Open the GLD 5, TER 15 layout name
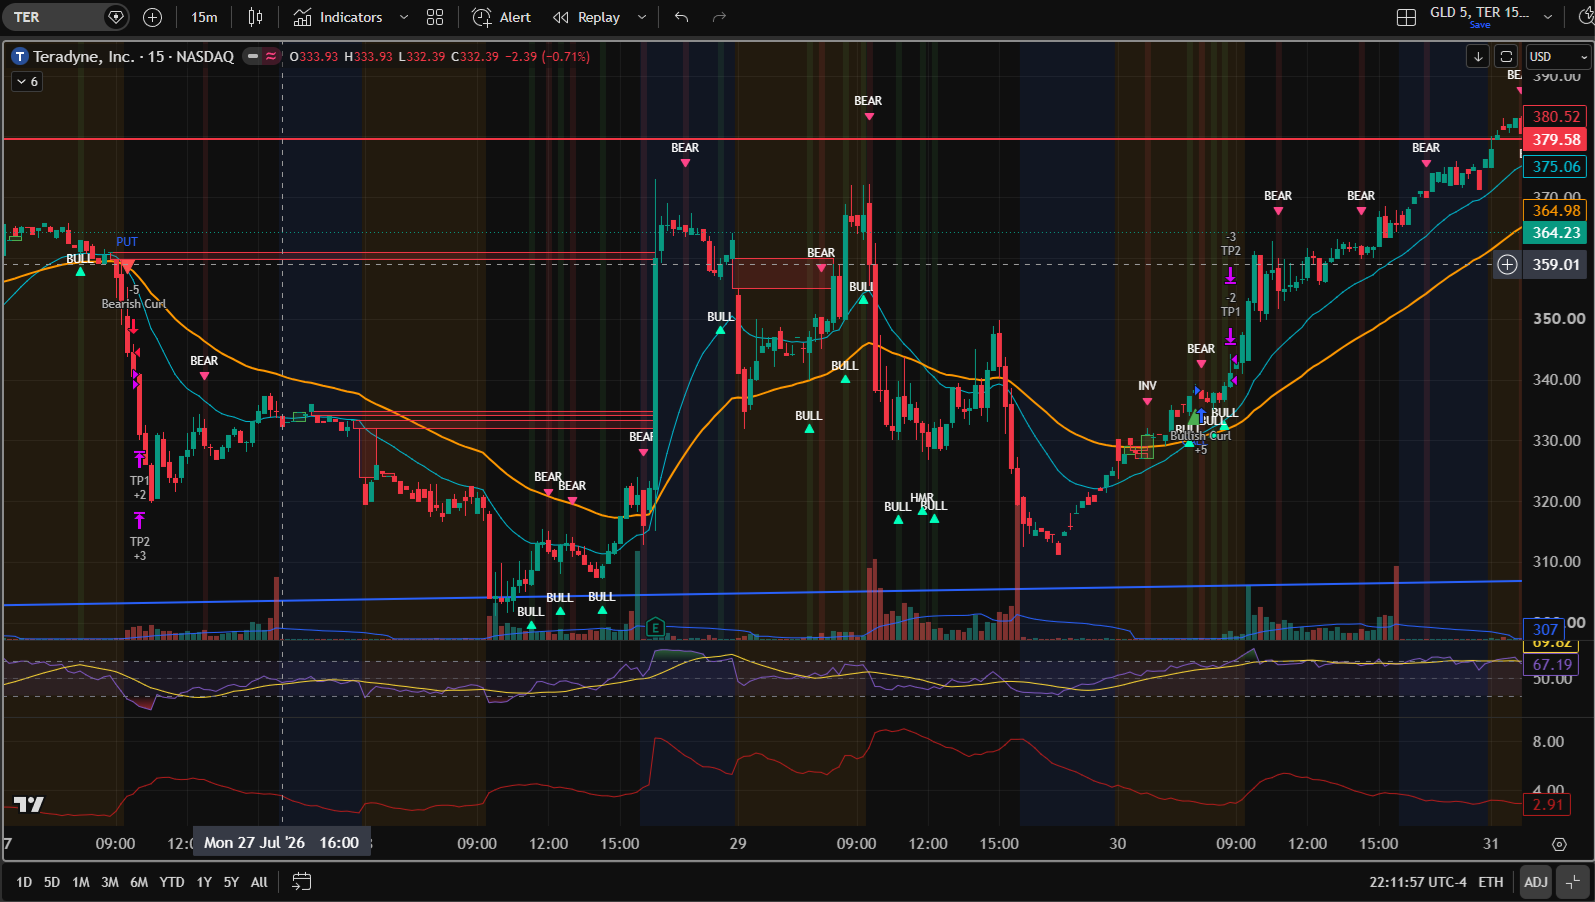 pyautogui.click(x=1479, y=12)
